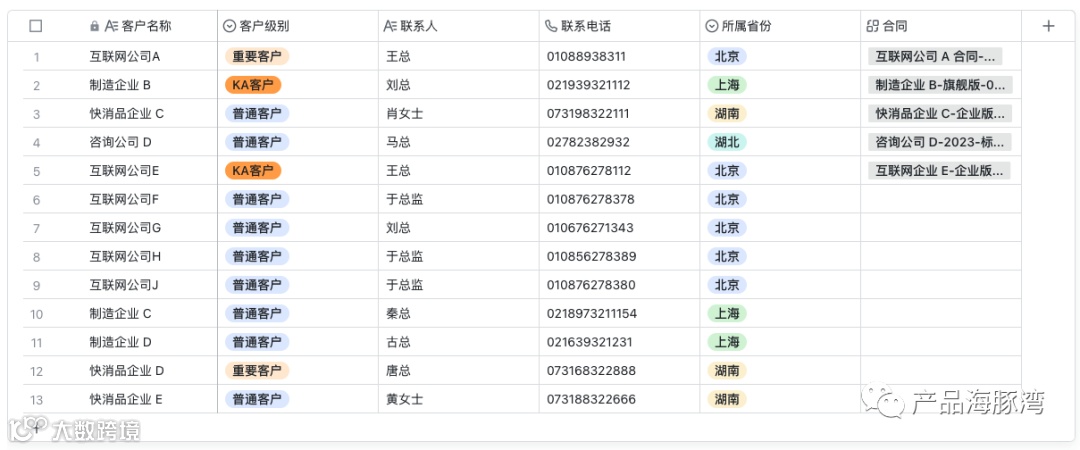Click empty 合同 cell for 互联网公司F
The image size is (1080, 450).
[940, 200]
